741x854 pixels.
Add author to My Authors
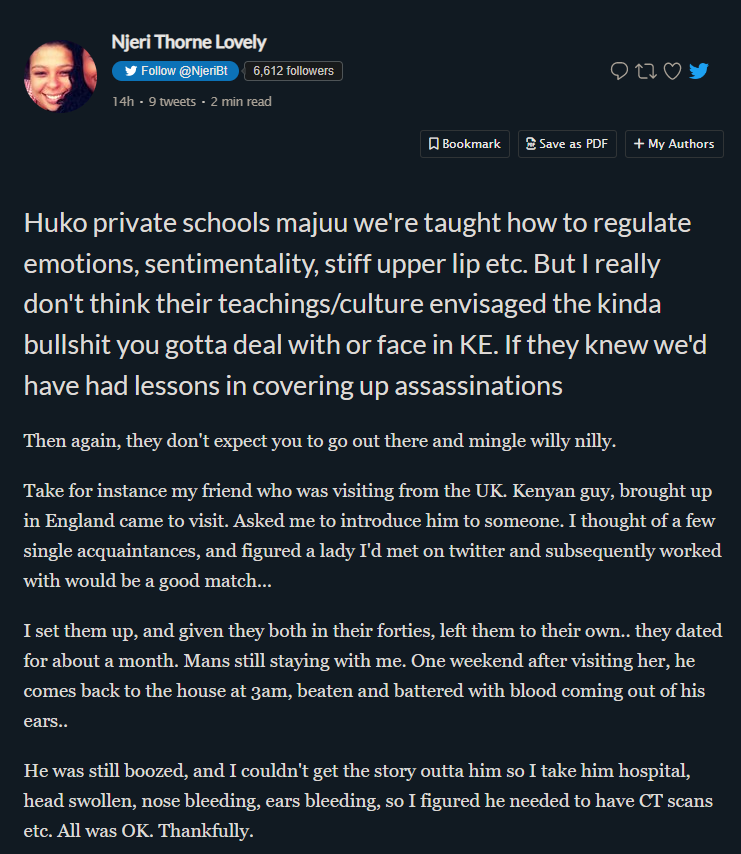pos(674,144)
